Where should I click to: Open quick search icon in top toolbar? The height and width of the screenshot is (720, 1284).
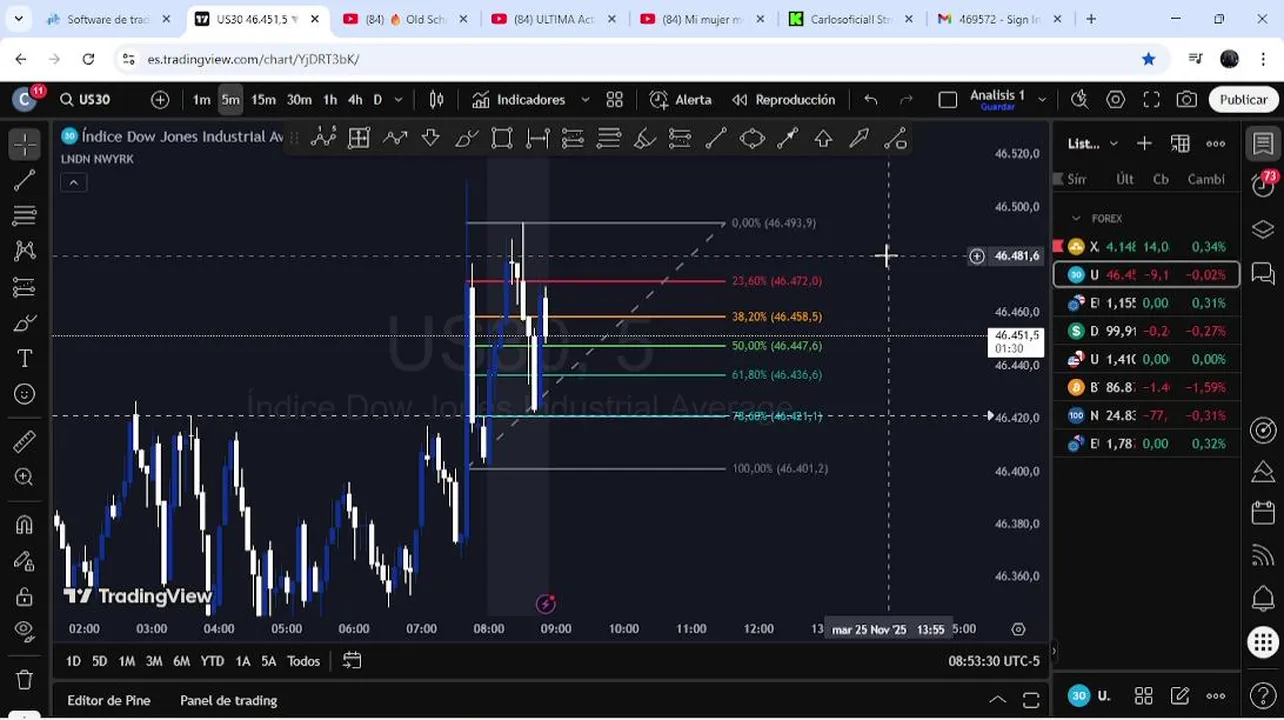tap(1079, 99)
